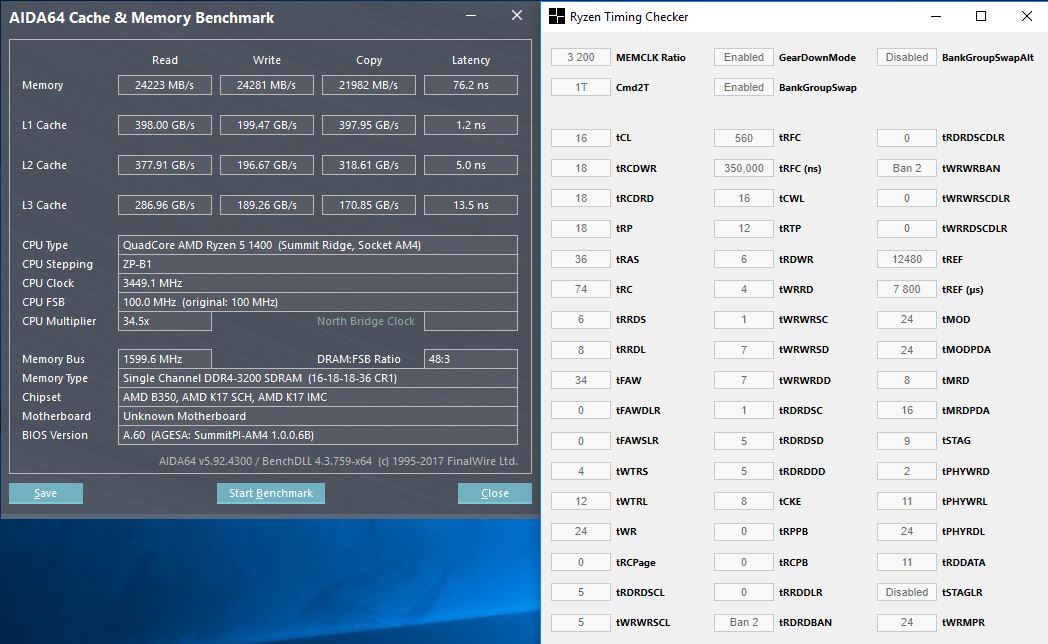Click the tSTAGLR Disabled box
Screen dimensions: 1048x644
coord(907,592)
